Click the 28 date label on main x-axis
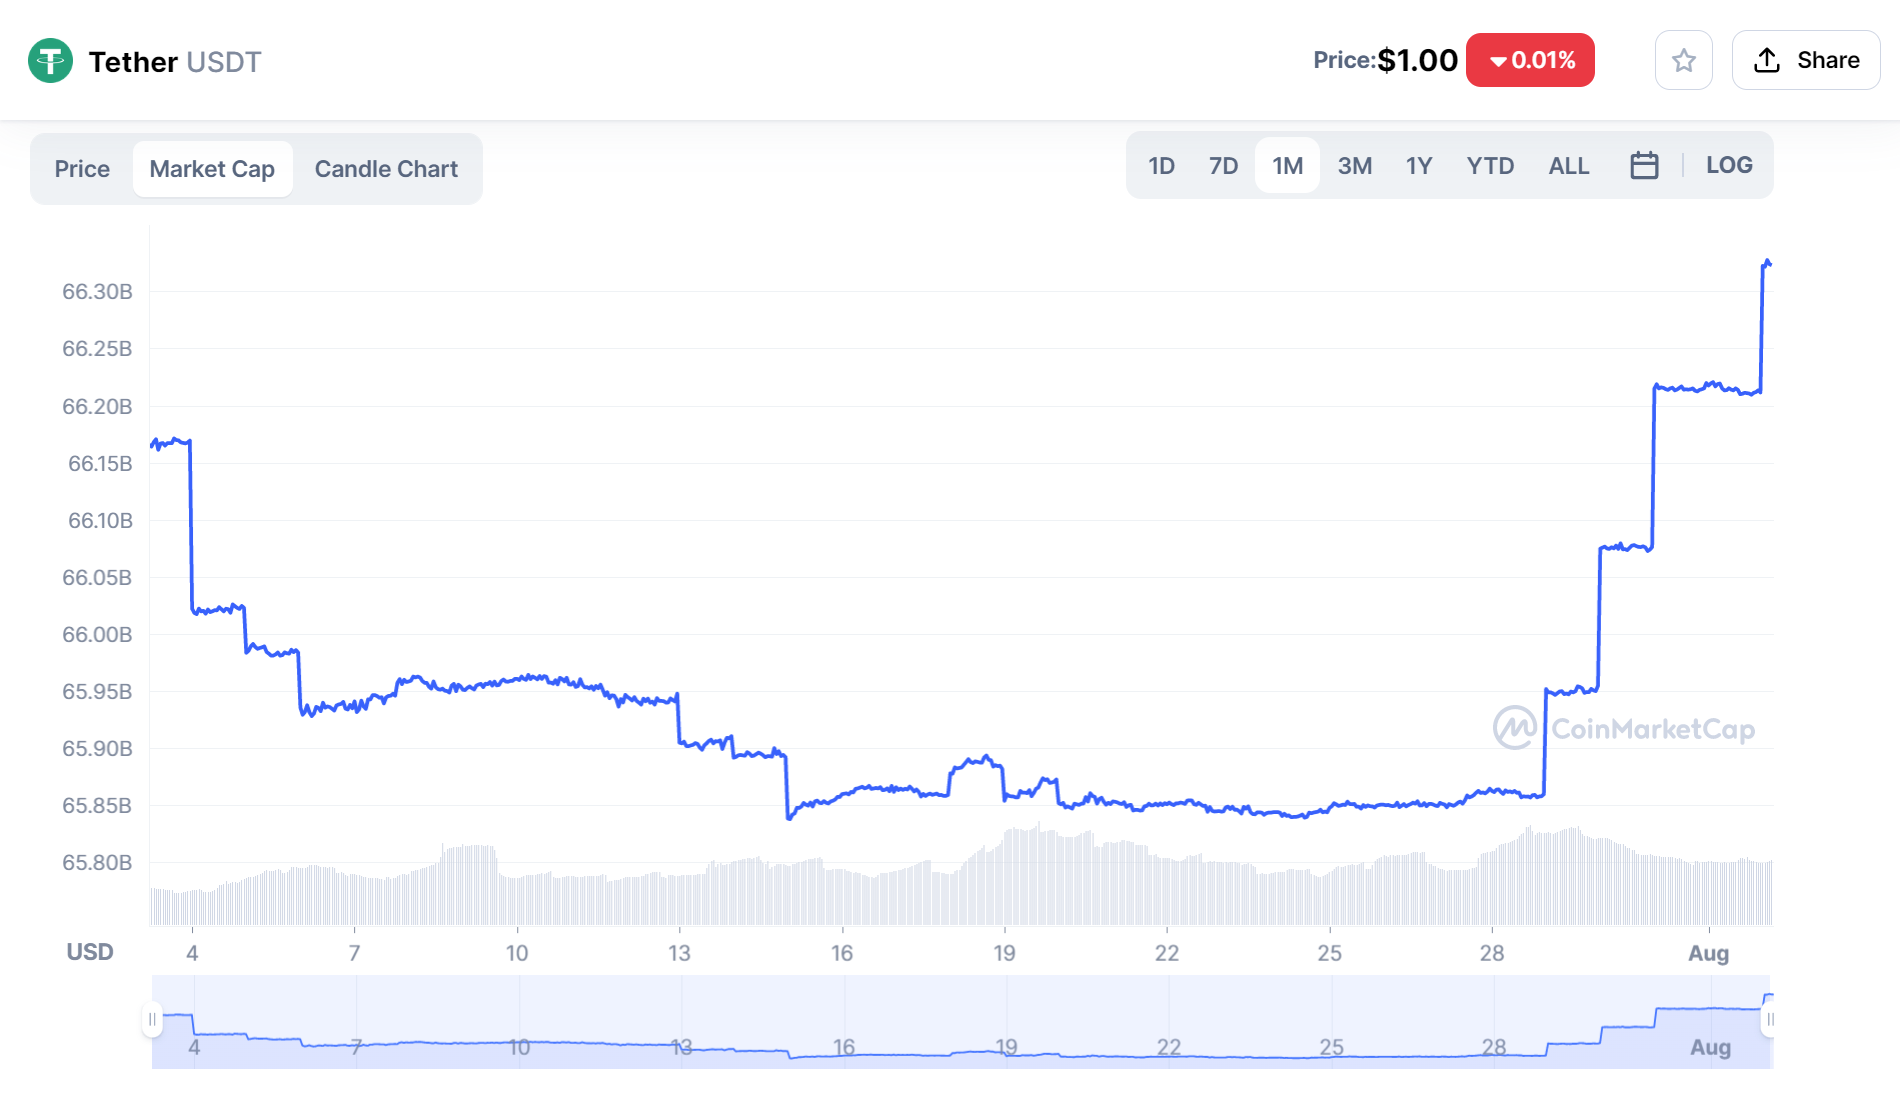1900x1110 pixels. click(1492, 954)
